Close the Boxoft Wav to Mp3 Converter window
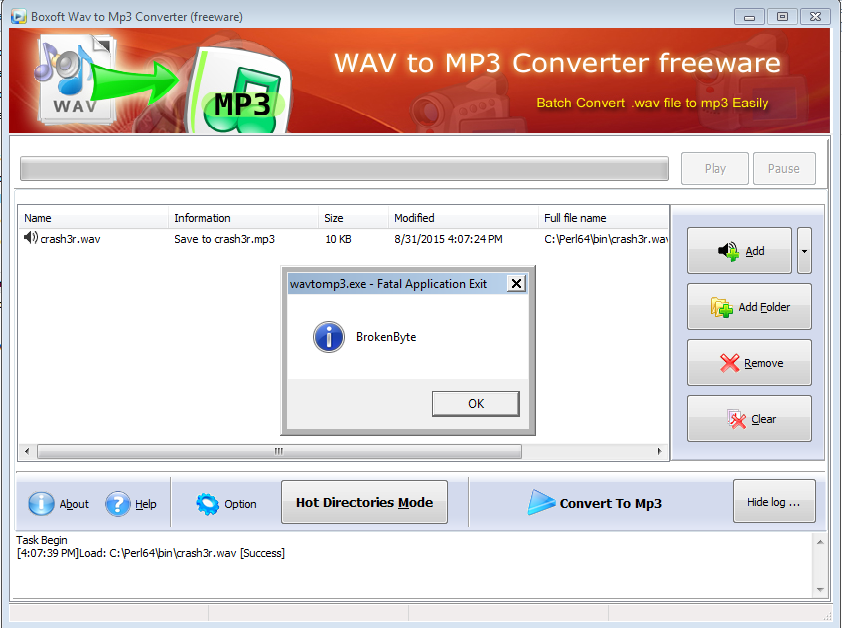Screen dimensions: 842x628 815,17
